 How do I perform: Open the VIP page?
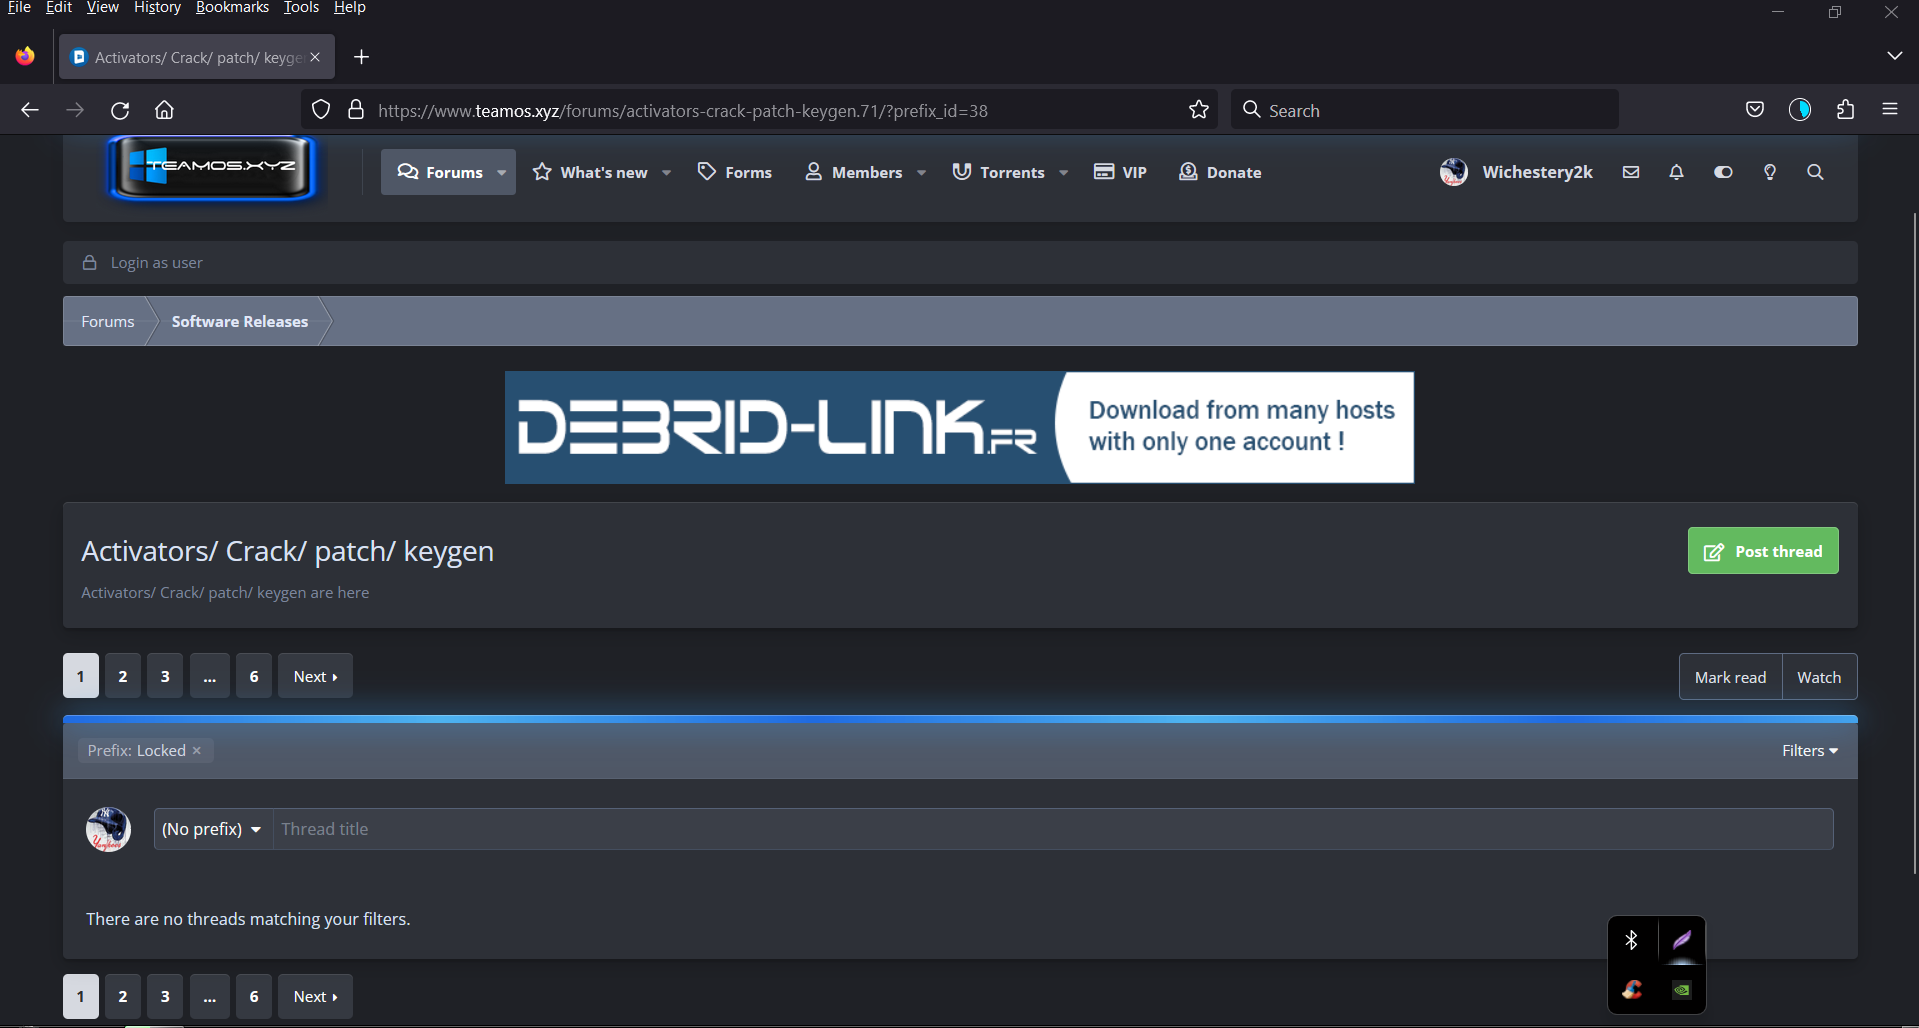tap(1120, 172)
